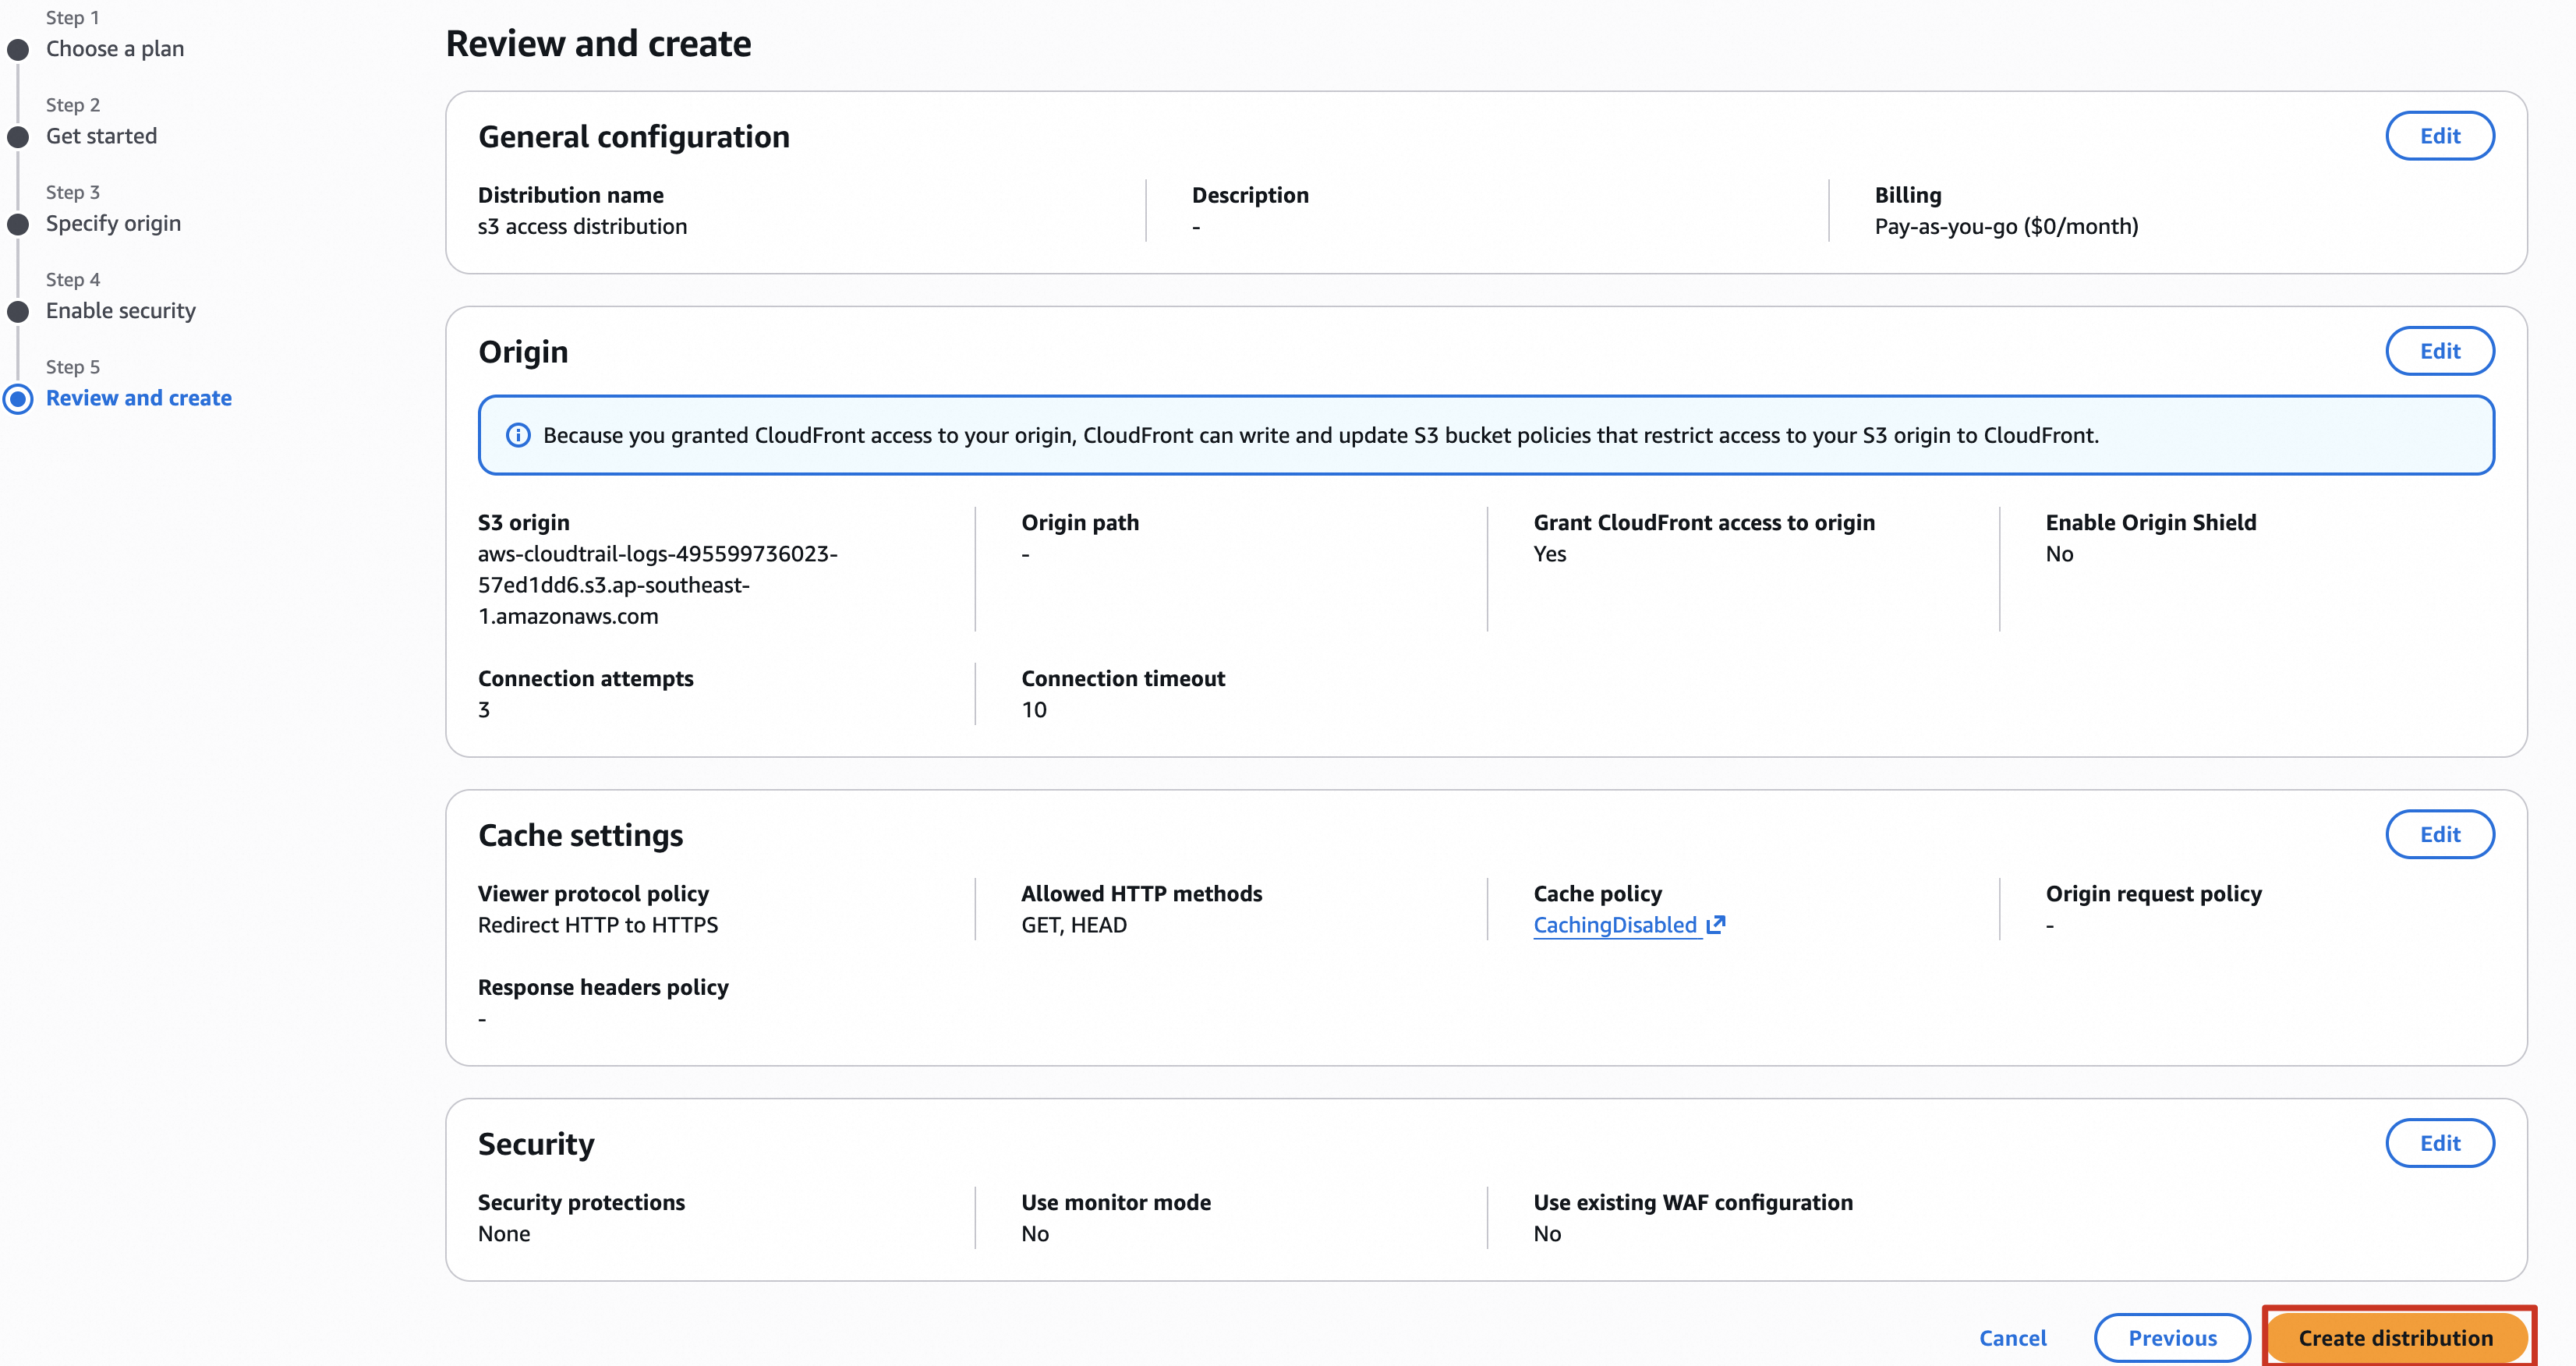
Task: Go back with the Previous button
Action: click(2171, 1338)
